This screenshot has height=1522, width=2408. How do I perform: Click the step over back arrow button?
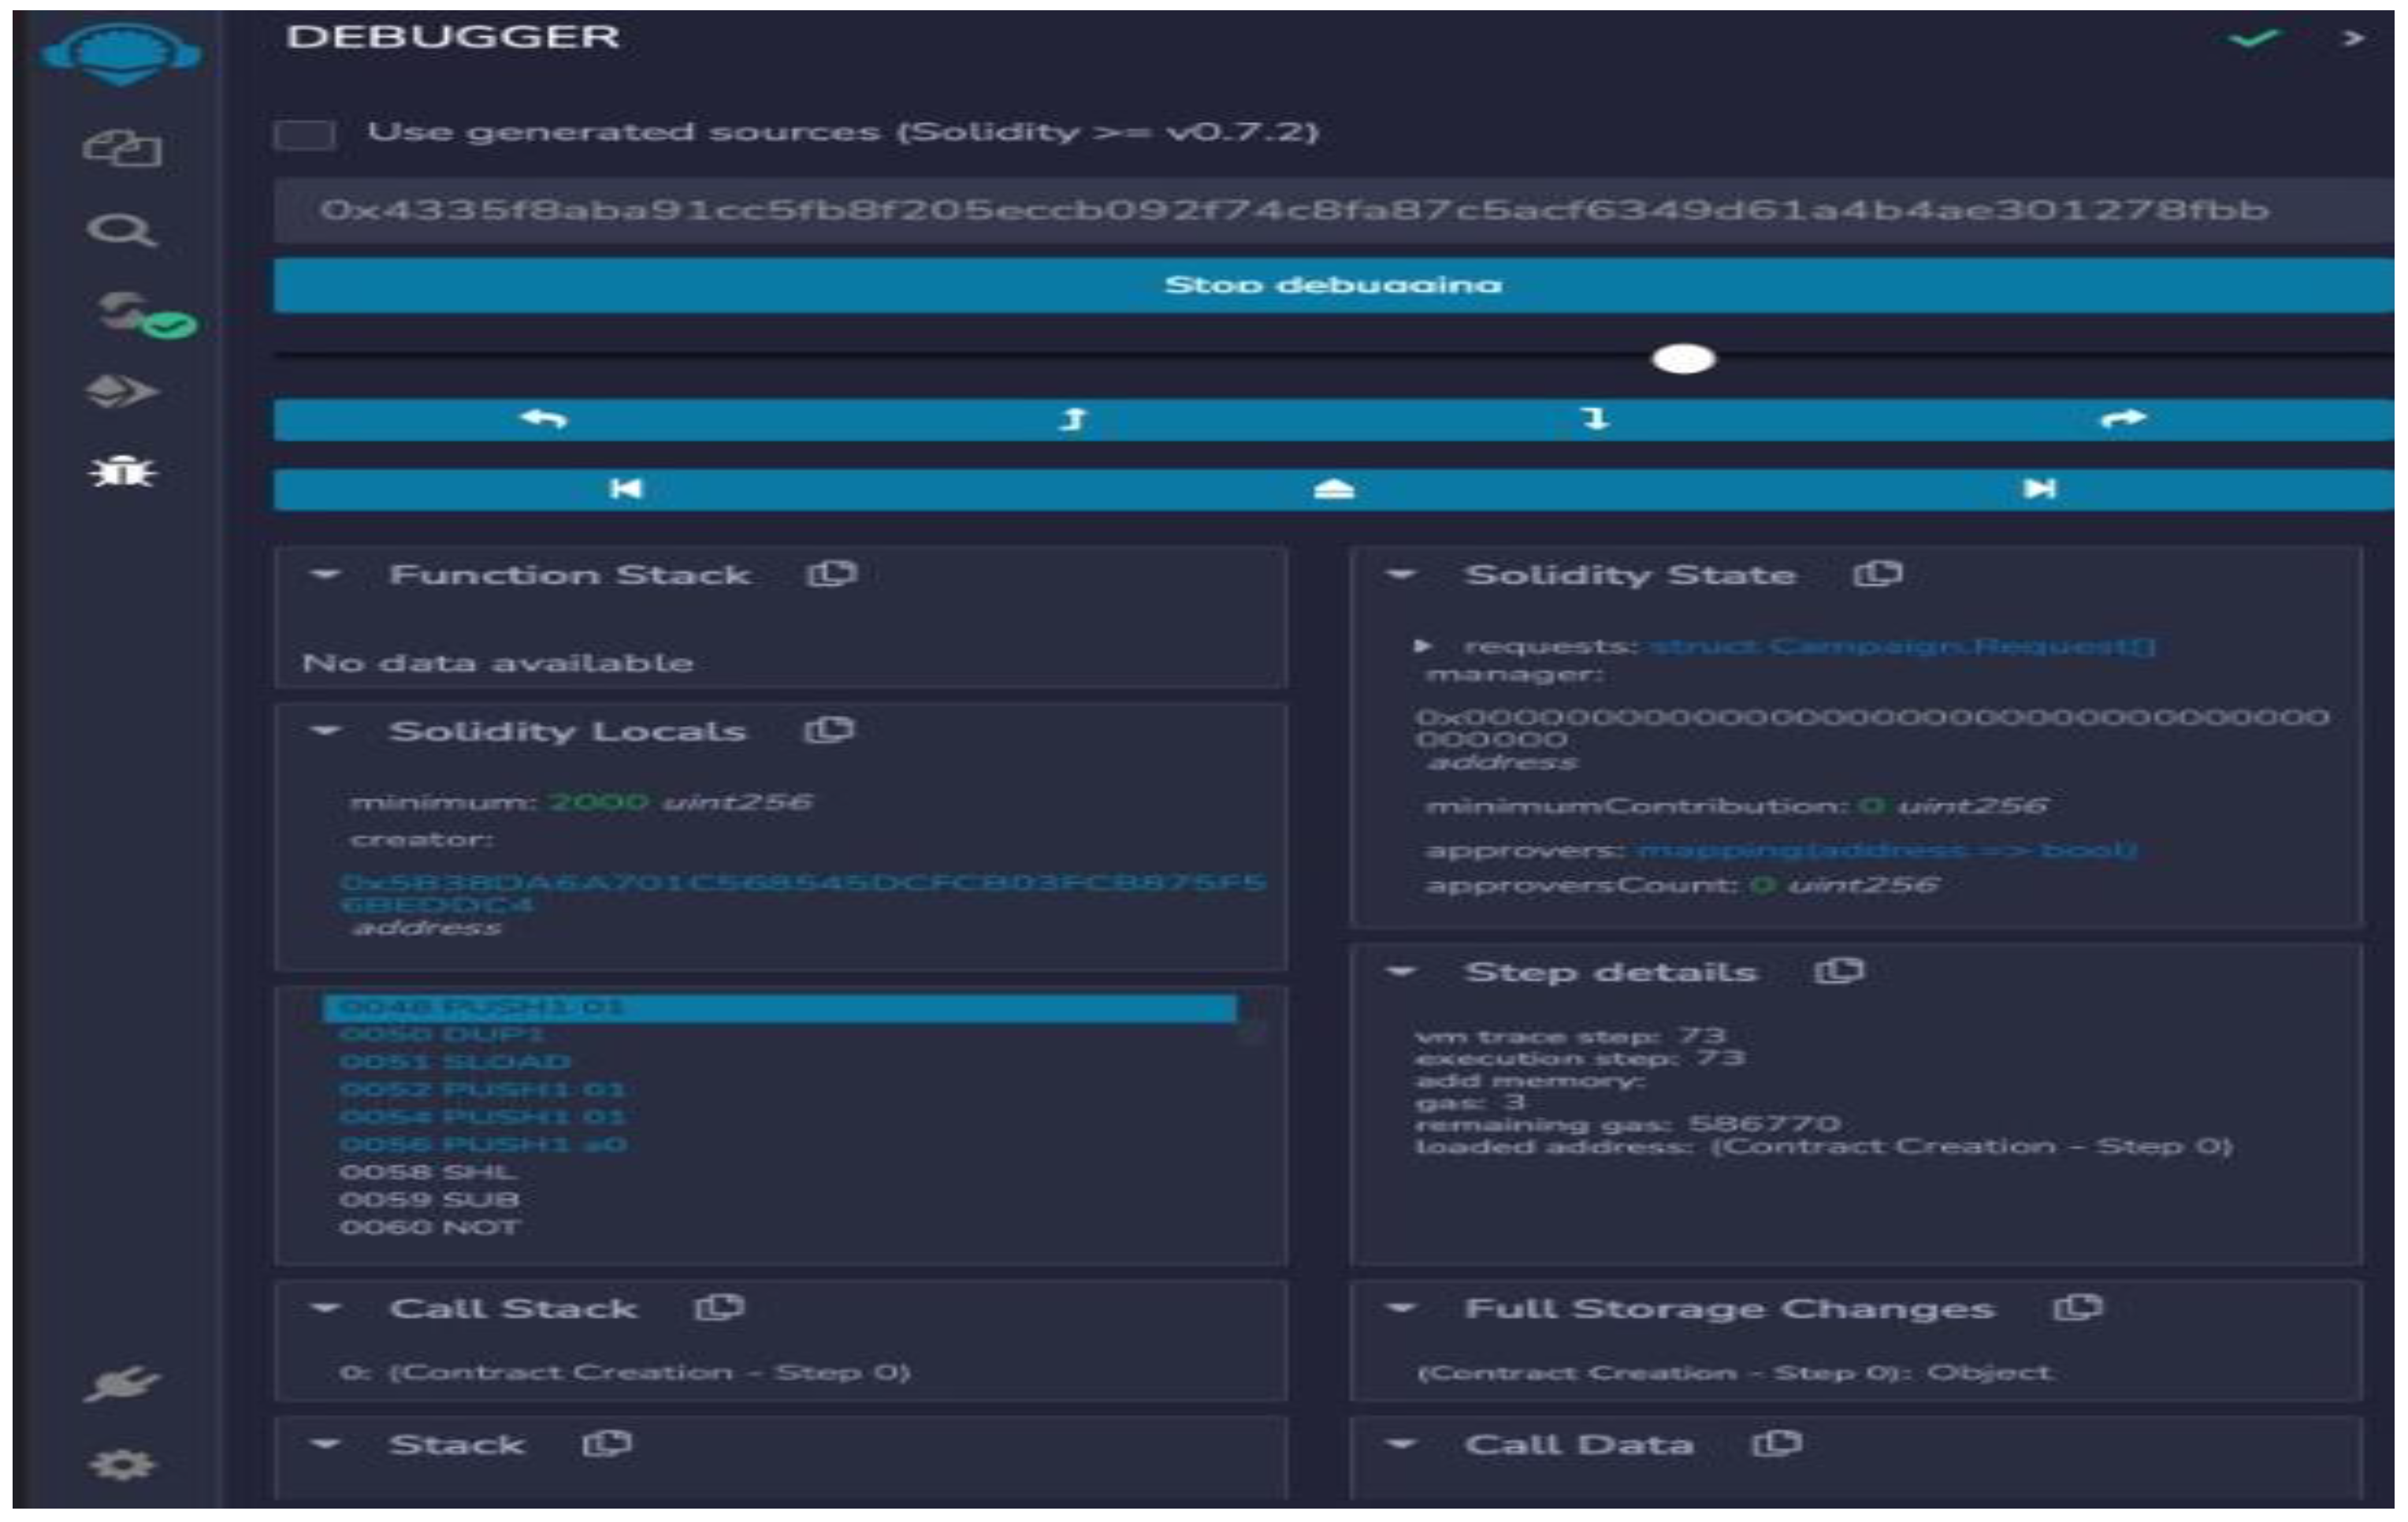pos(543,419)
